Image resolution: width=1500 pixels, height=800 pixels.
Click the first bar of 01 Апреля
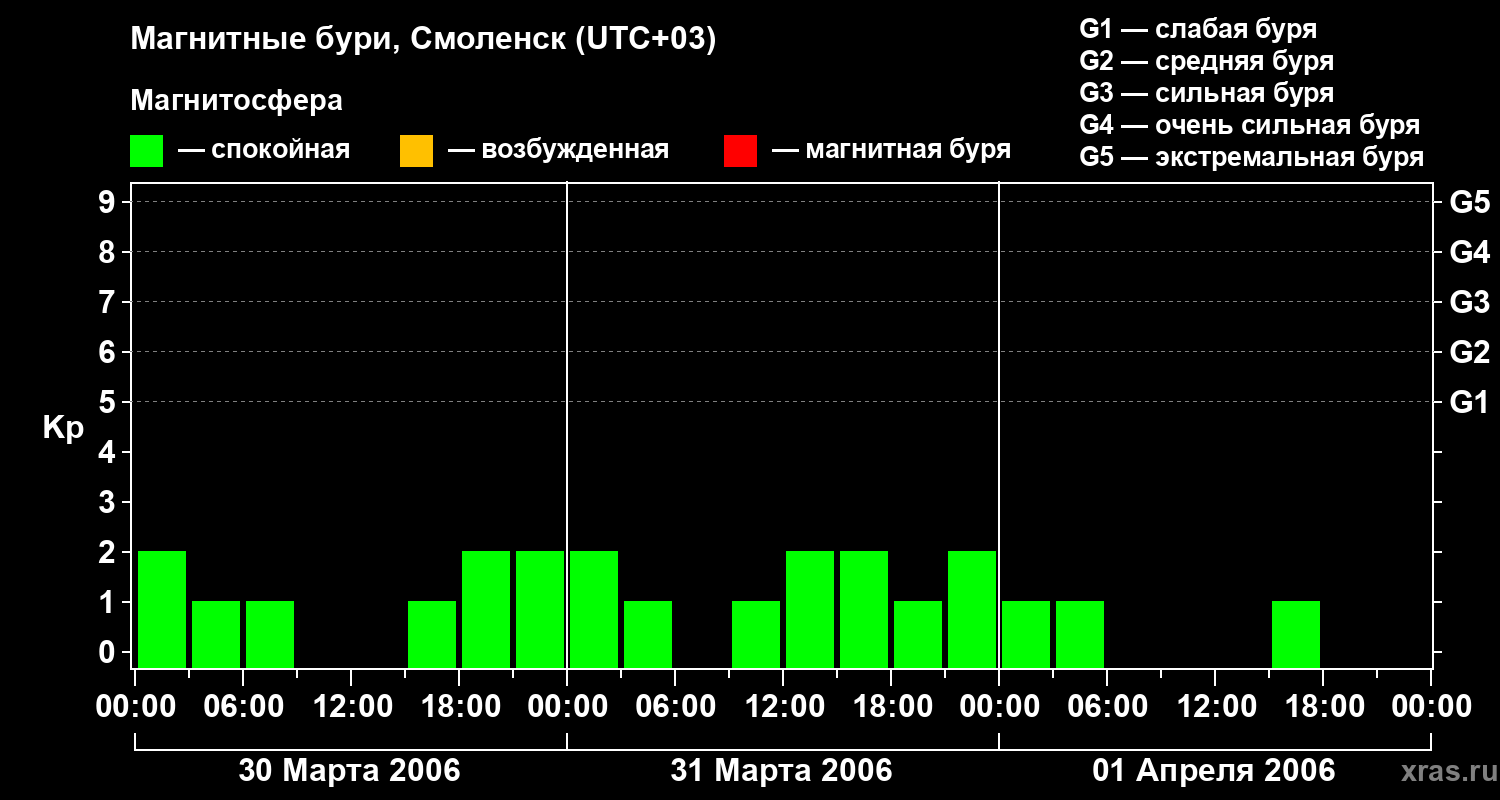click(1026, 634)
